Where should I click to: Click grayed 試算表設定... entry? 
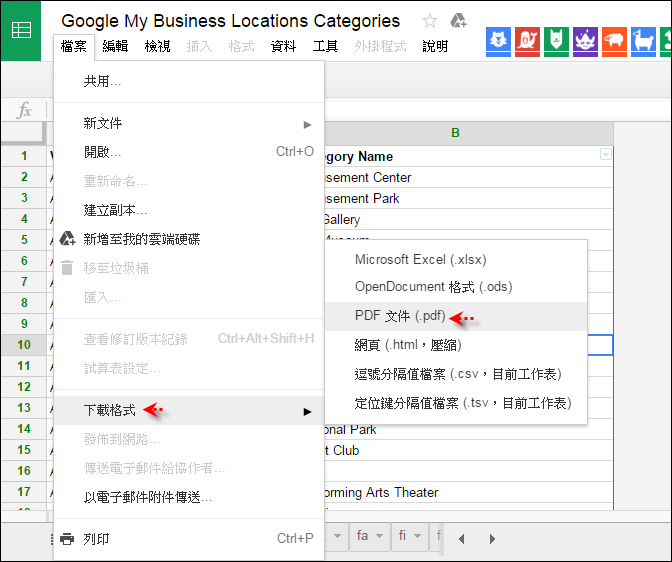click(189, 368)
